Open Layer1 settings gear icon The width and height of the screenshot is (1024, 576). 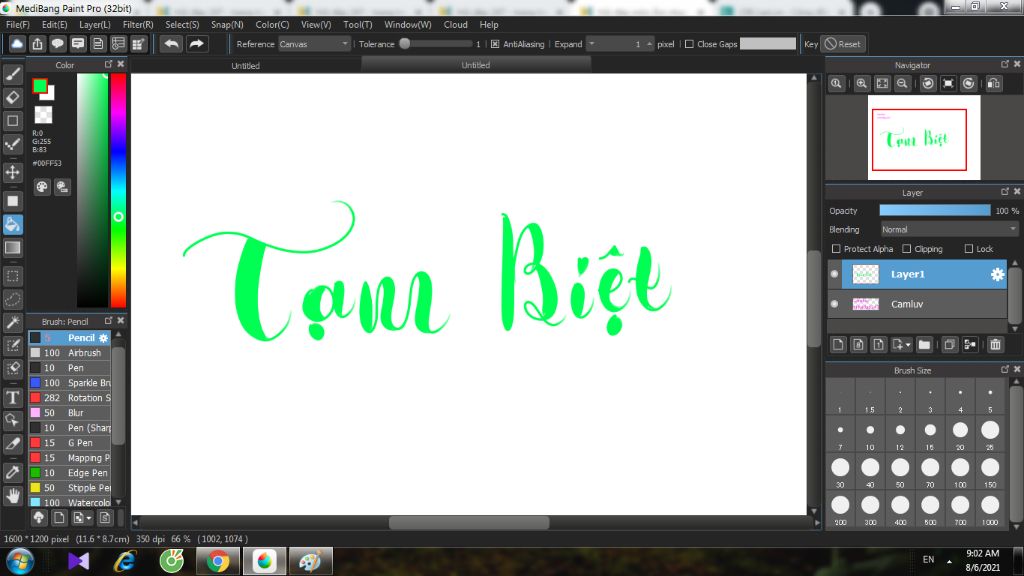pyautogui.click(x=997, y=275)
